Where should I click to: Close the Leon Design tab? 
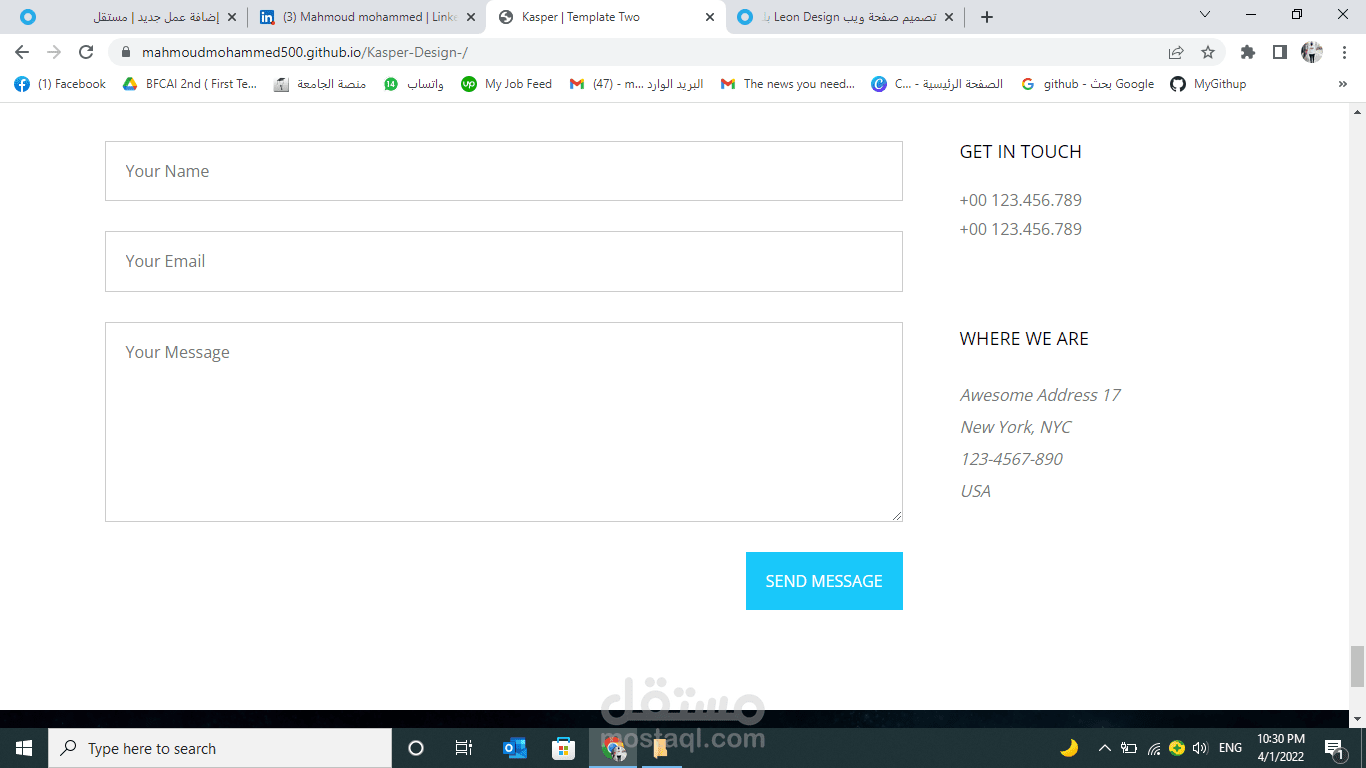tap(949, 17)
